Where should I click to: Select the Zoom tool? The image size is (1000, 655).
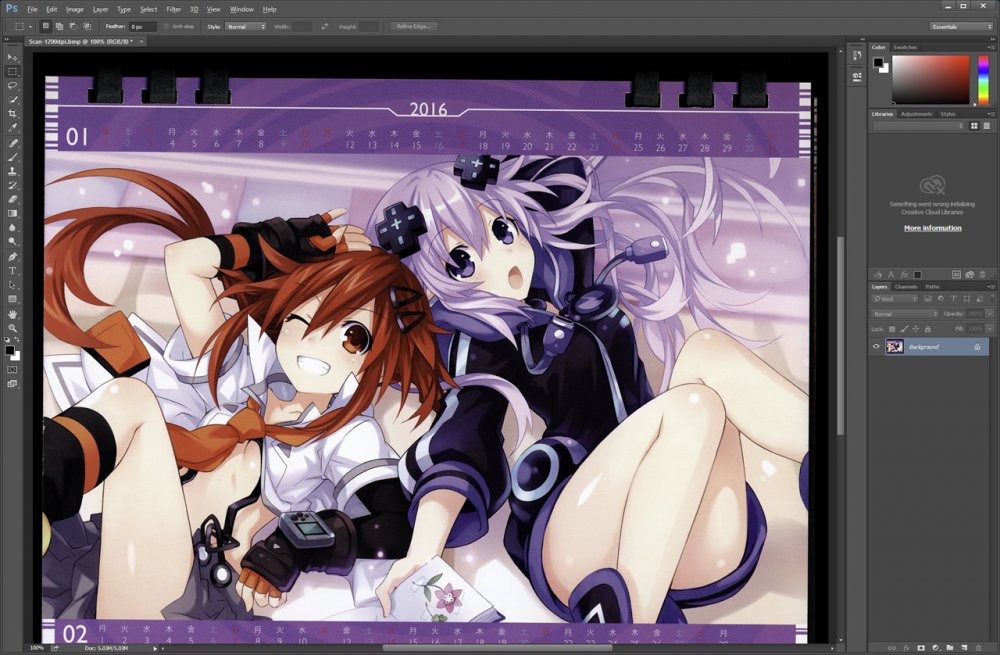pyautogui.click(x=12, y=328)
